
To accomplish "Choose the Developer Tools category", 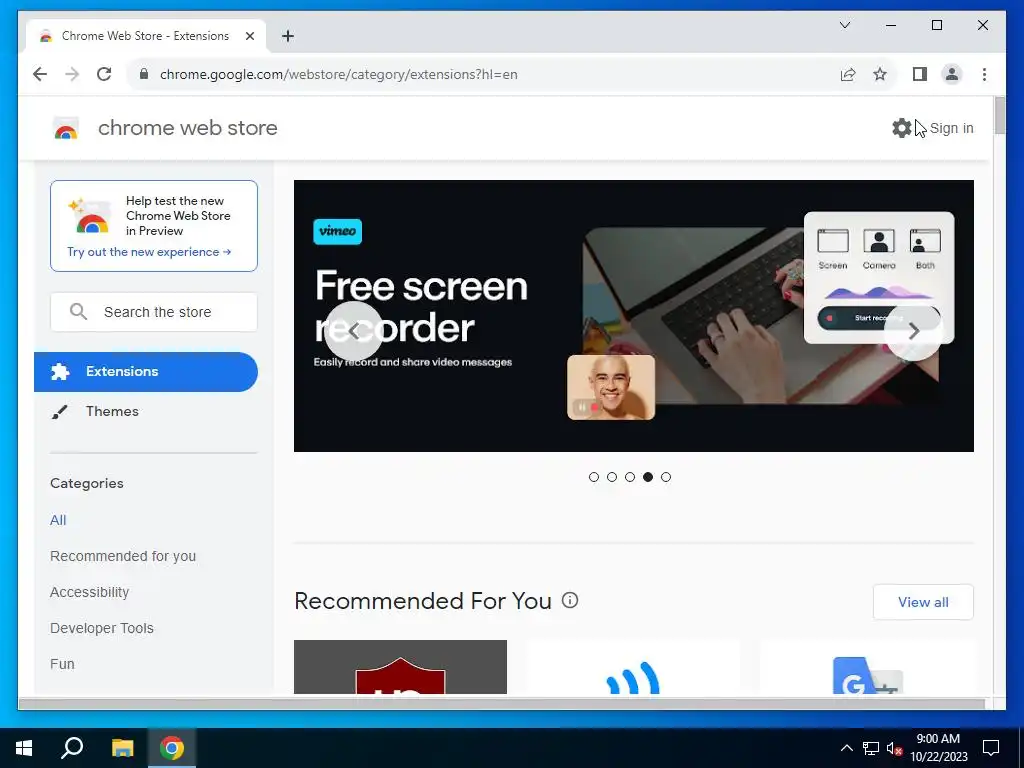I will tap(102, 628).
